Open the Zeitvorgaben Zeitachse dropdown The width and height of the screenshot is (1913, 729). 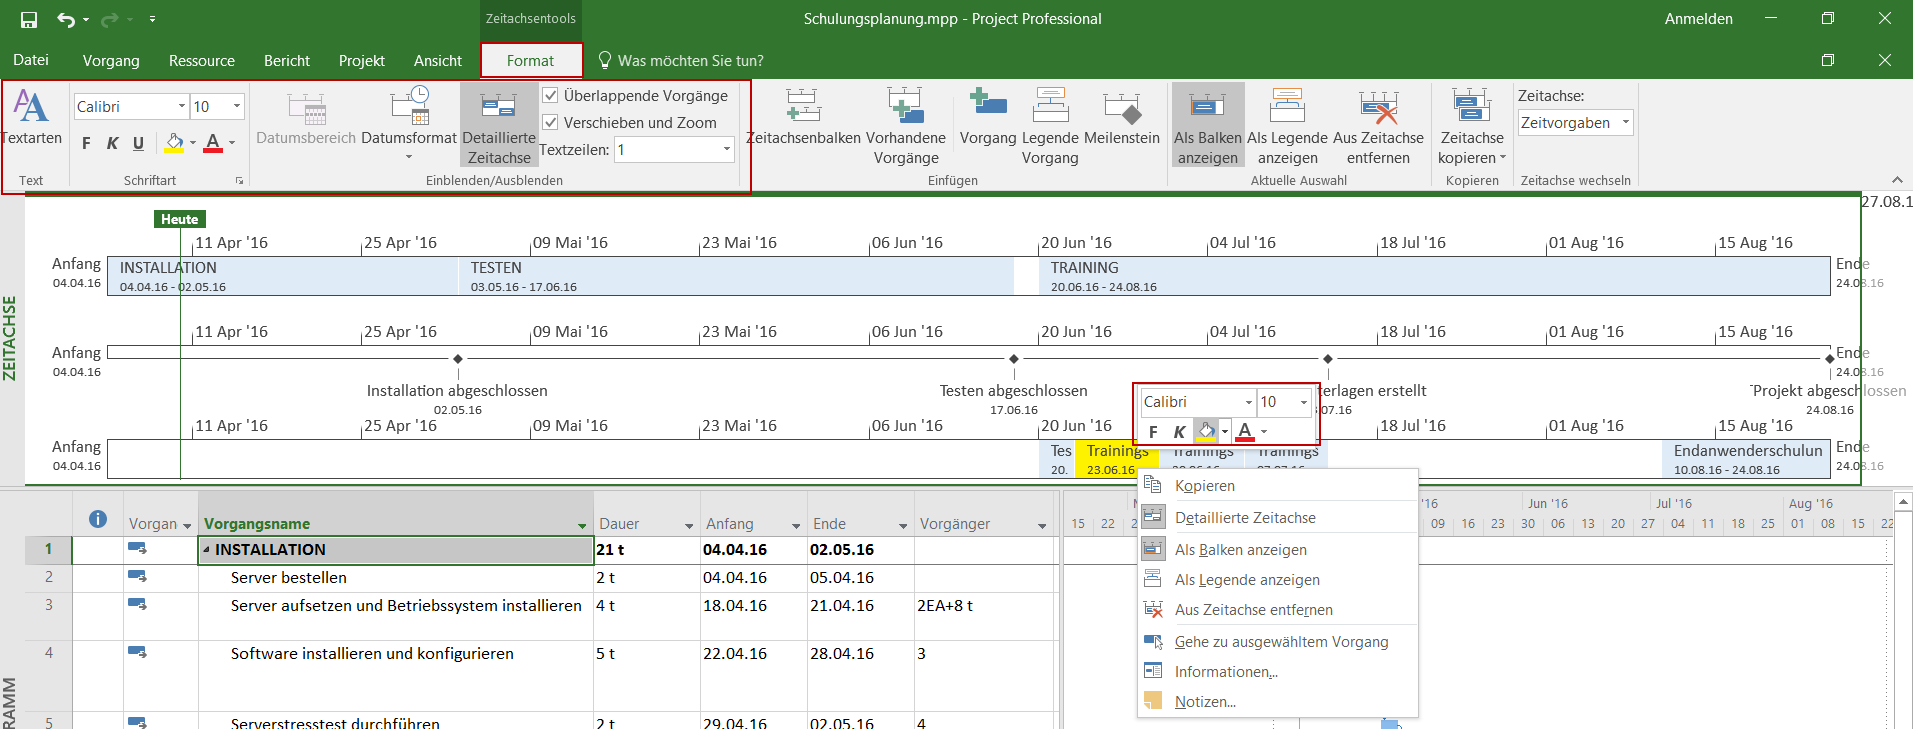click(x=1625, y=123)
